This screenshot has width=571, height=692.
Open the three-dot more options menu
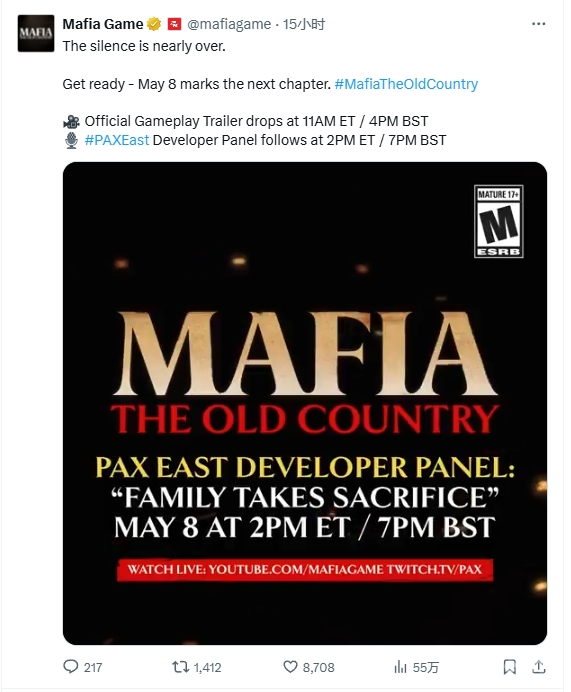[538, 24]
